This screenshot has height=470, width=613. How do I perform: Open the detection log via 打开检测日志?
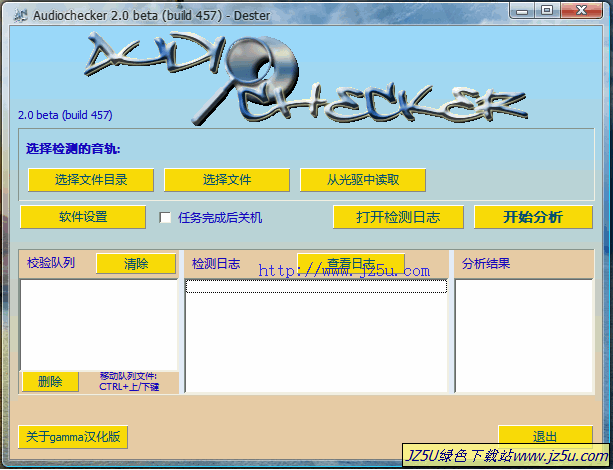pos(398,217)
